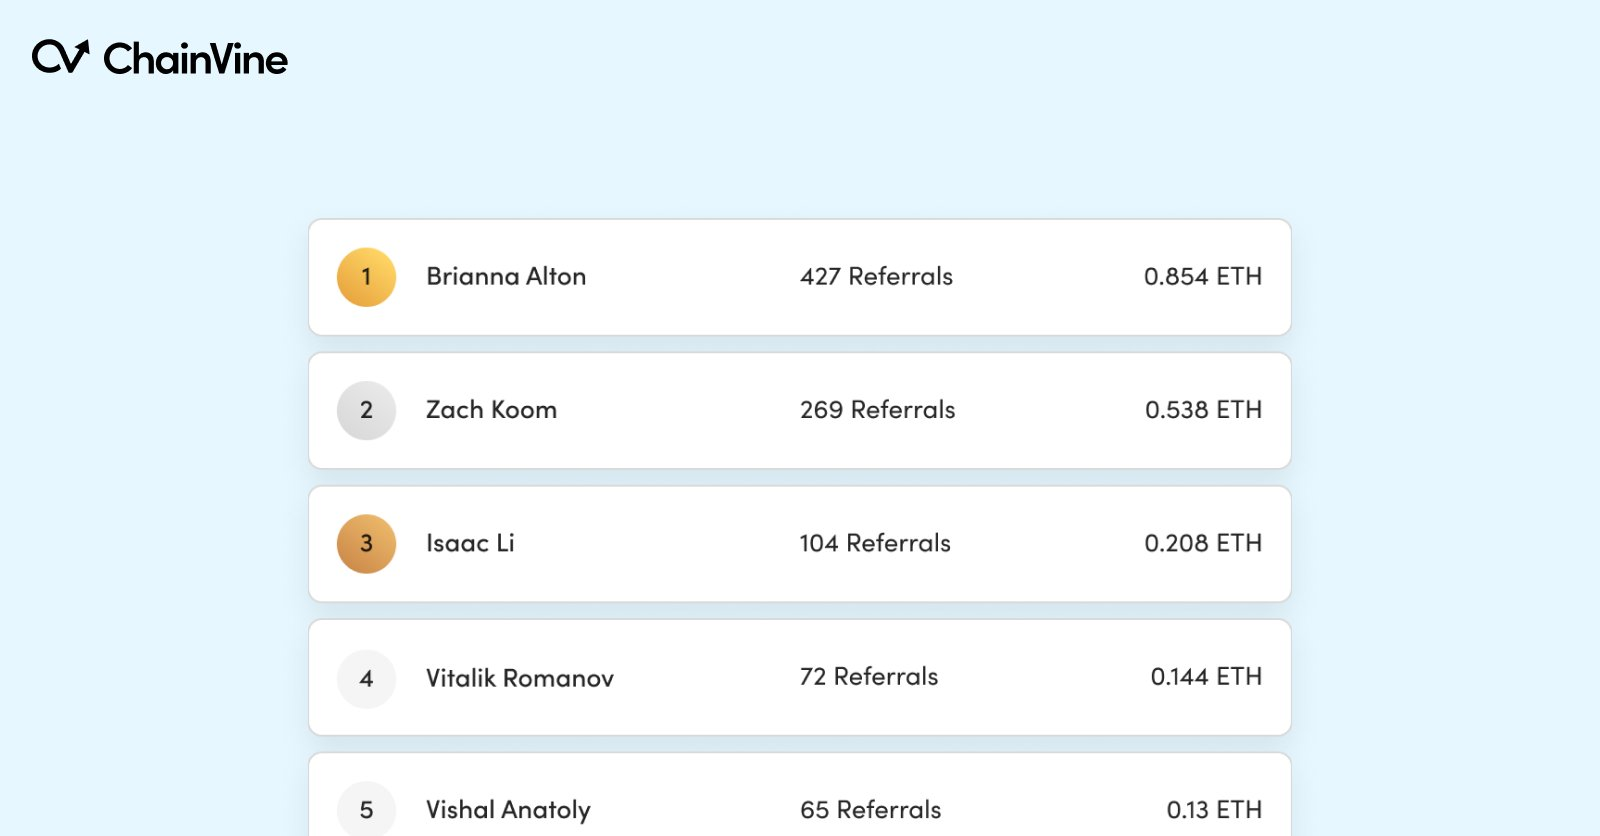This screenshot has height=836, width=1600.
Task: Select the Vitalik Romanov name
Action: pyautogui.click(x=520, y=677)
